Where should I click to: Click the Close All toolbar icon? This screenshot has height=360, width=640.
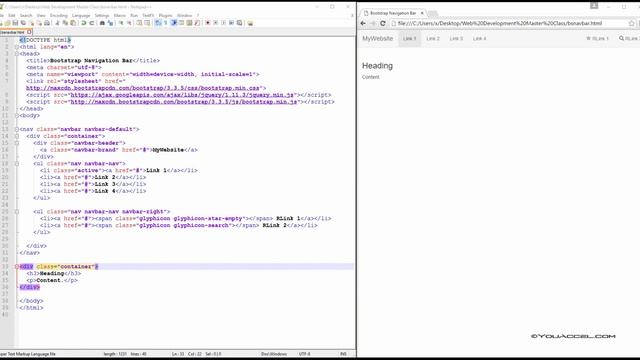click(x=40, y=23)
